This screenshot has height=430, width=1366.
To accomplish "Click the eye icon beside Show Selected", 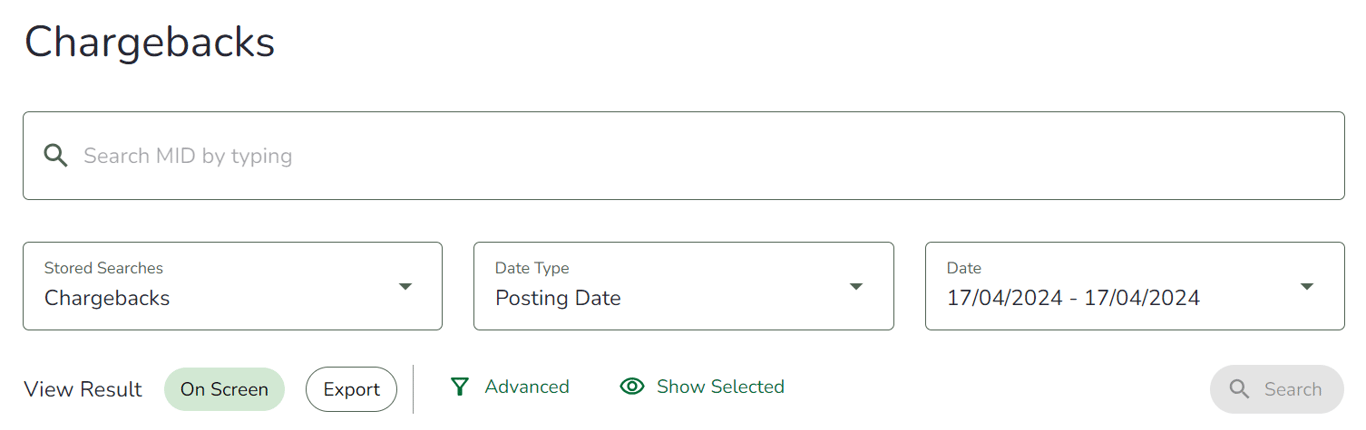I will [x=632, y=387].
